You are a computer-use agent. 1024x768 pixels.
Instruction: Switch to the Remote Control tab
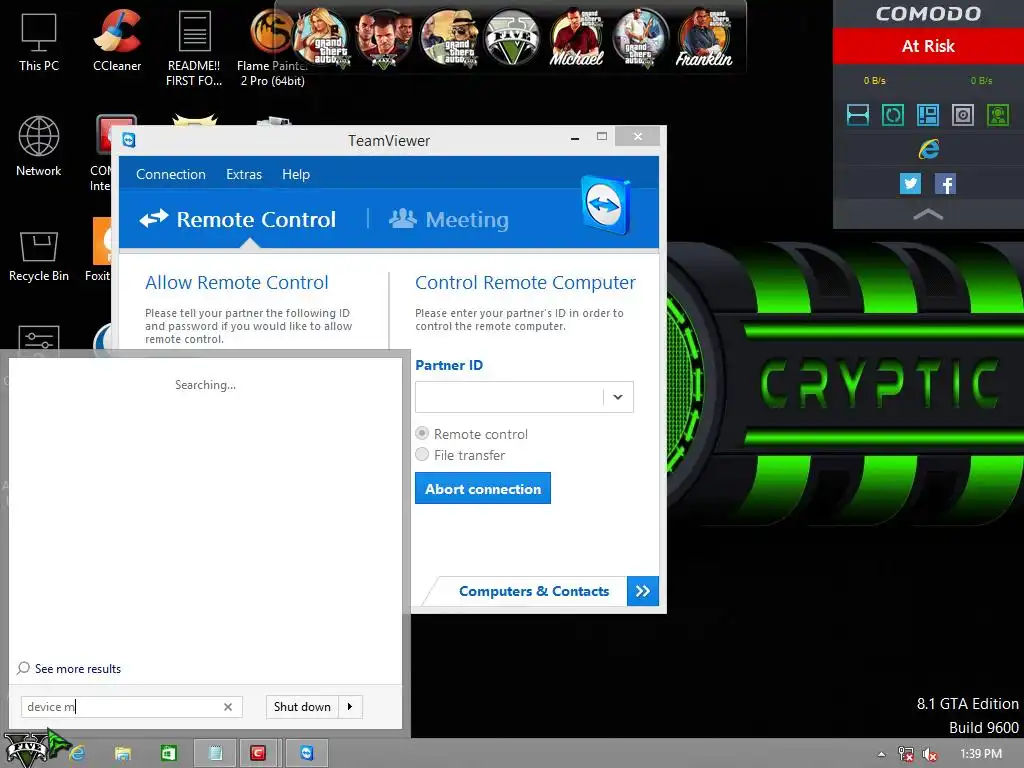pyautogui.click(x=238, y=219)
